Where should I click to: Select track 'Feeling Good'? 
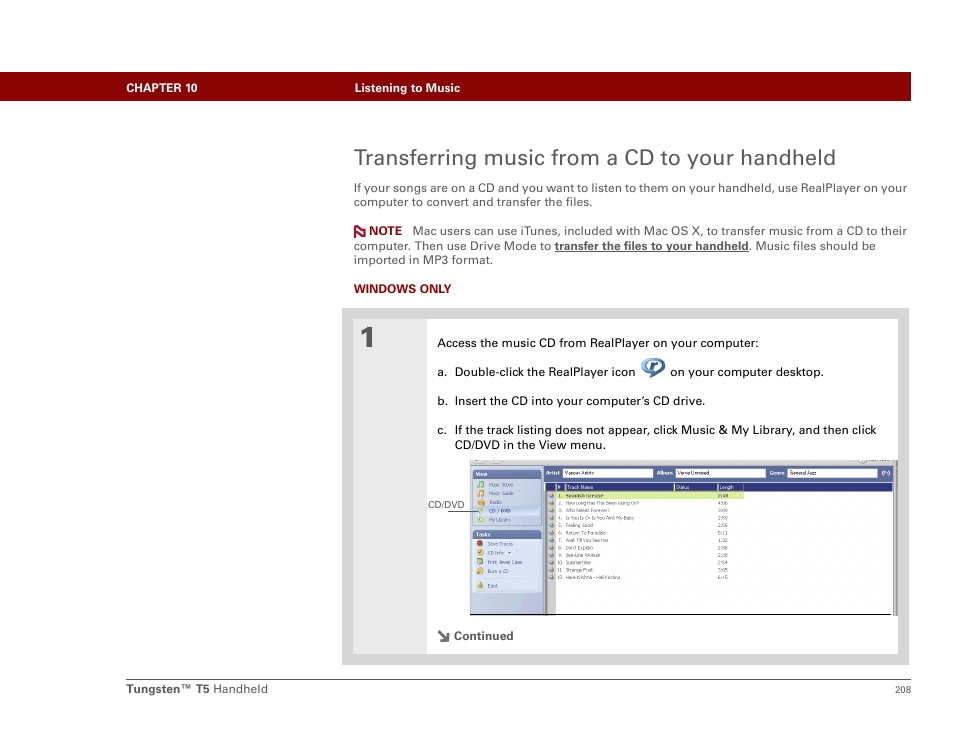click(x=579, y=525)
